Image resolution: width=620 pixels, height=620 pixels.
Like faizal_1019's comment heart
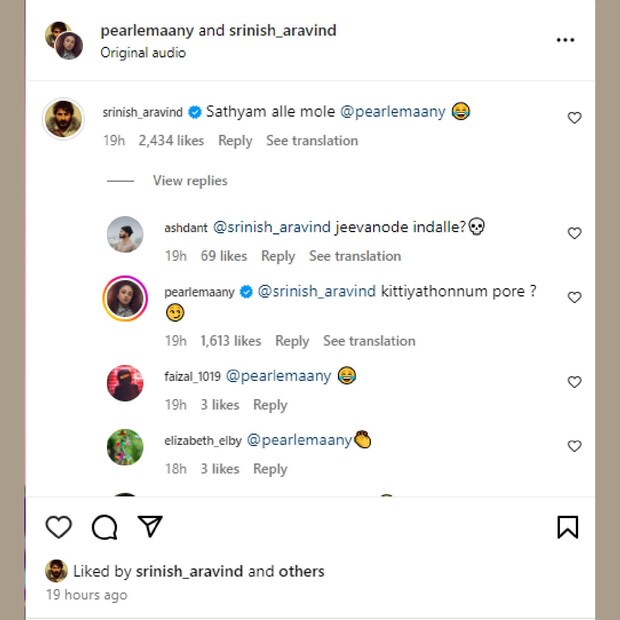tap(574, 382)
